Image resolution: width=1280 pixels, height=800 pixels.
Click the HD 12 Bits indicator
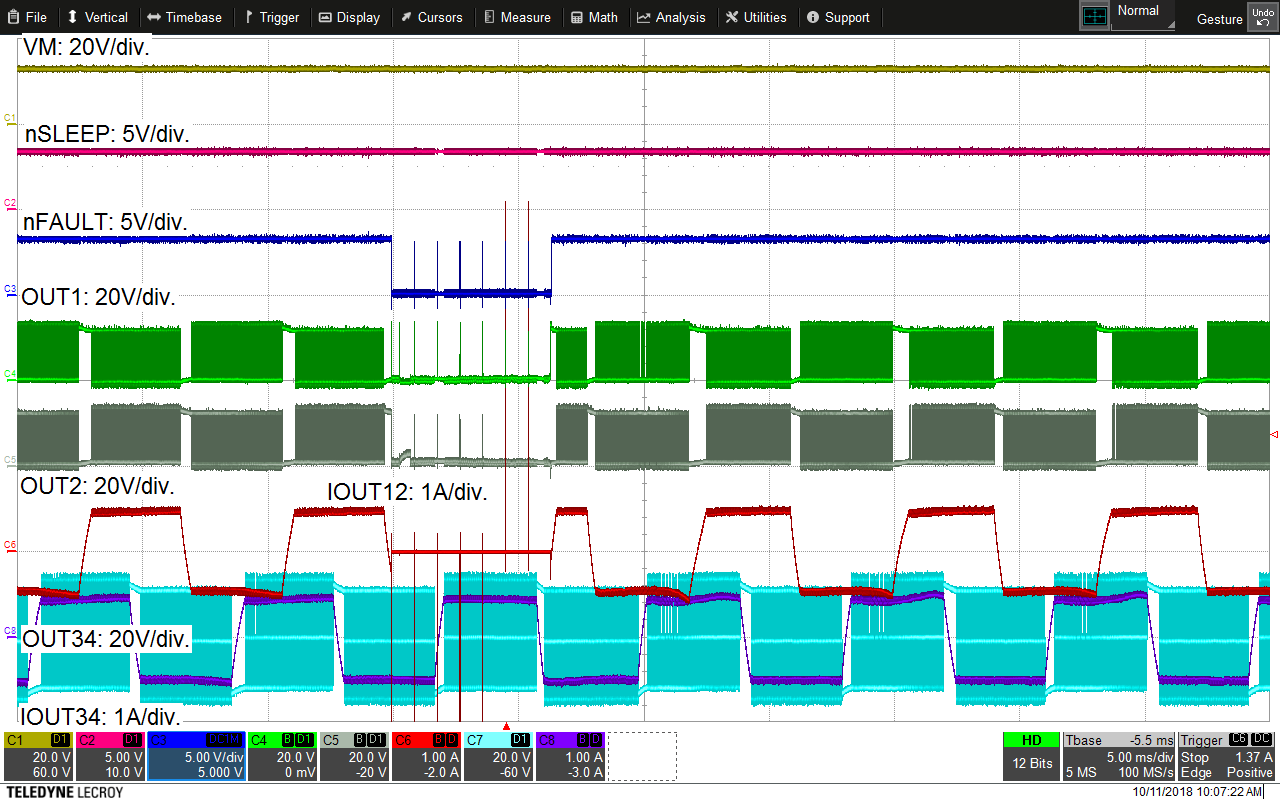[1031, 757]
